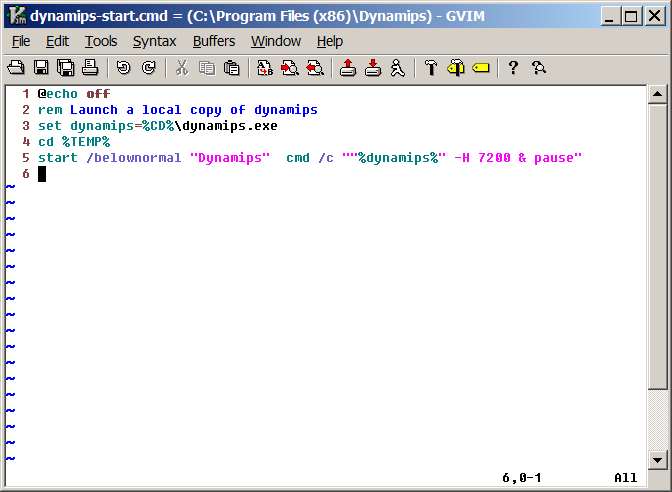Save session with download arrow icon
Screen dimensions: 672x492
coord(373,68)
